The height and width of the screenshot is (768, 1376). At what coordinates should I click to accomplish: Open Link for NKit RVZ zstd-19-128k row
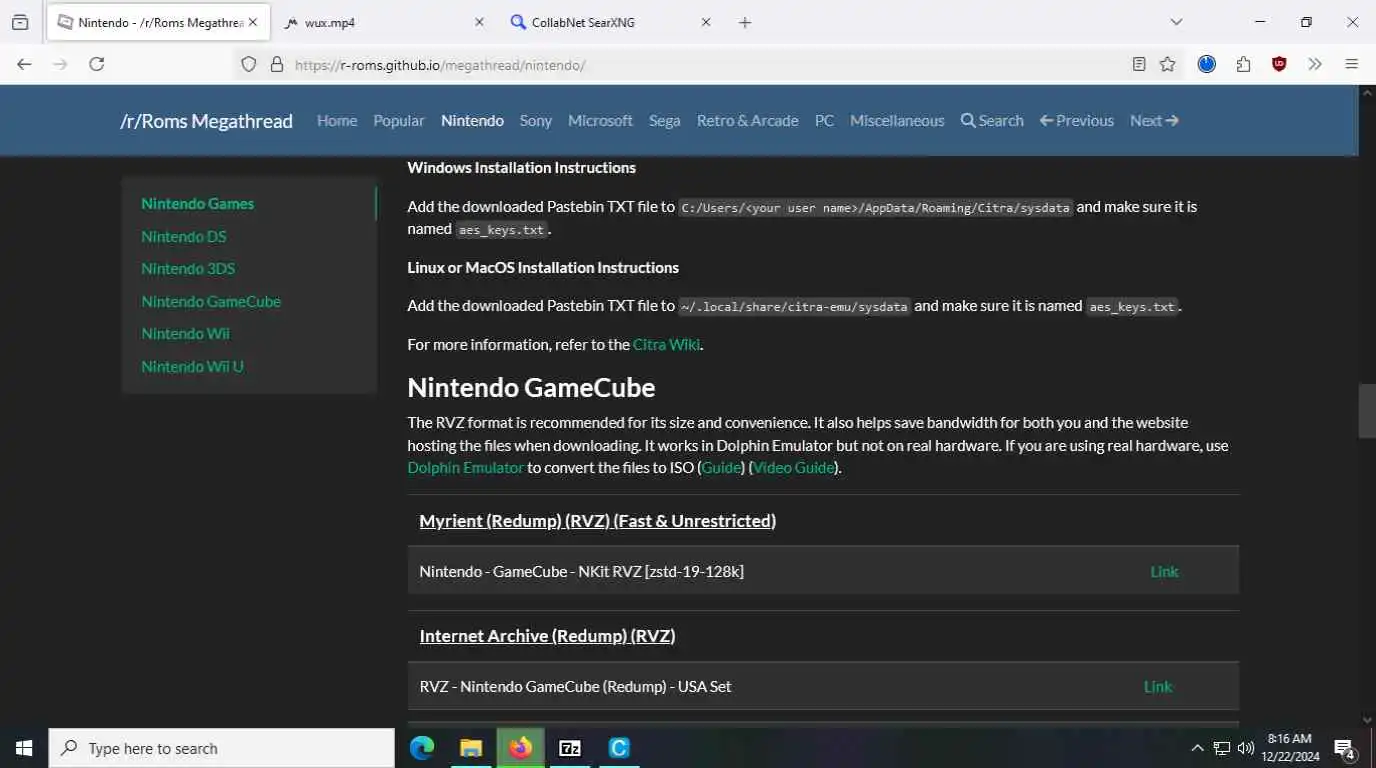click(x=1164, y=571)
